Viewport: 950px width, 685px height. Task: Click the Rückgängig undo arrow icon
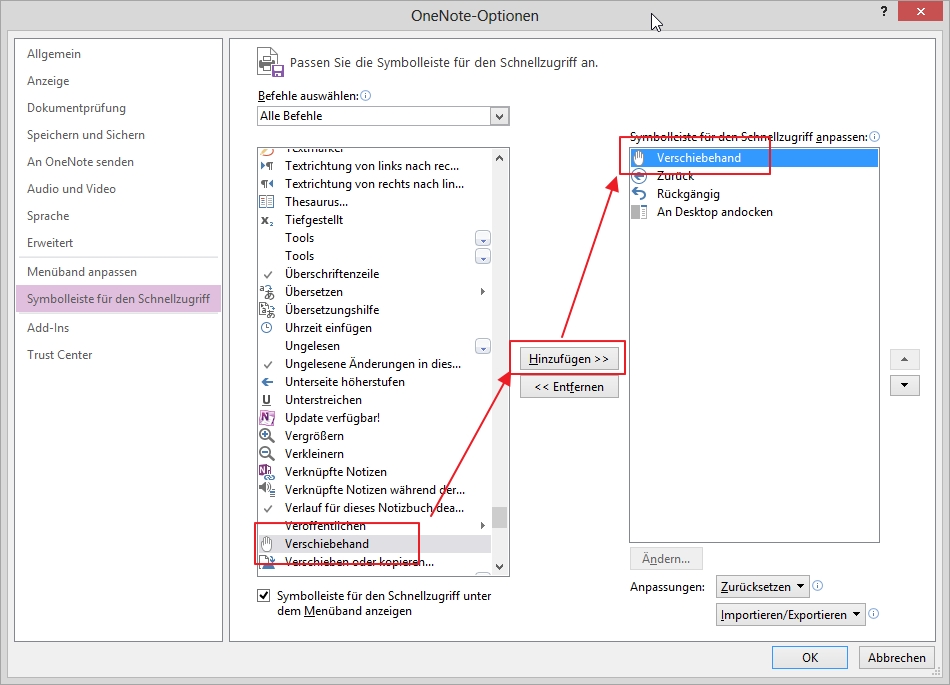(637, 193)
